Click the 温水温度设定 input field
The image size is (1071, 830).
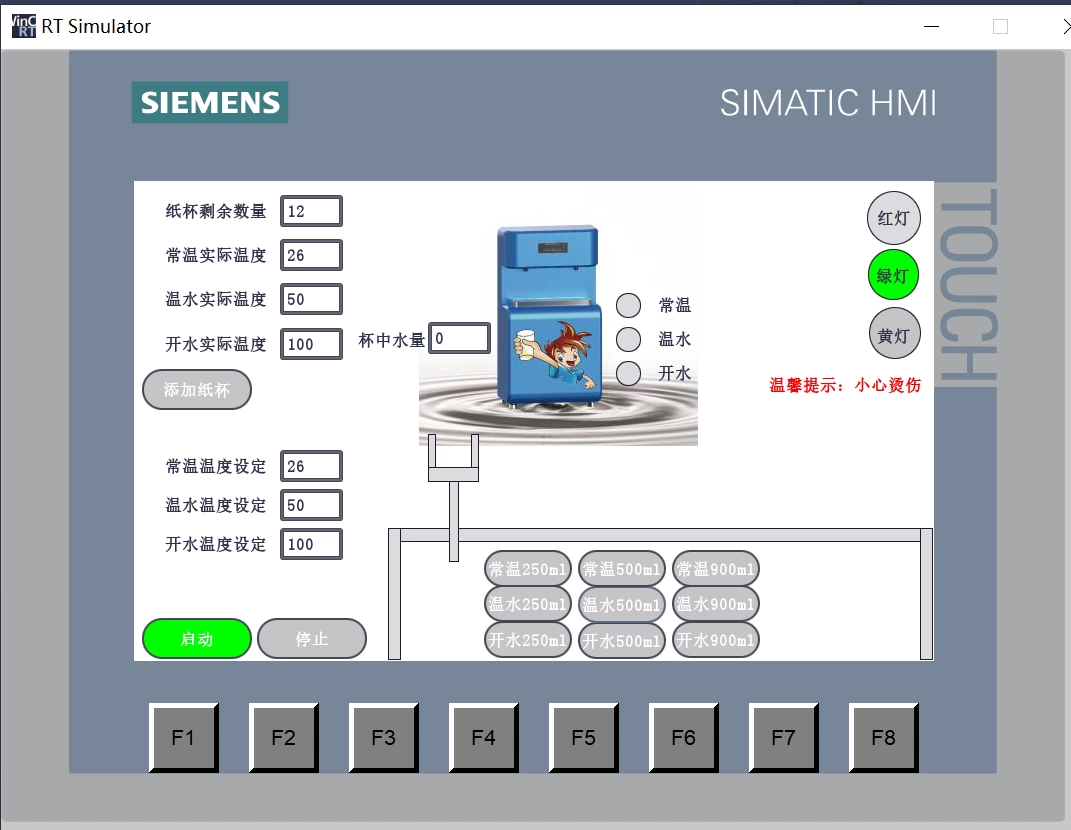[x=311, y=505]
